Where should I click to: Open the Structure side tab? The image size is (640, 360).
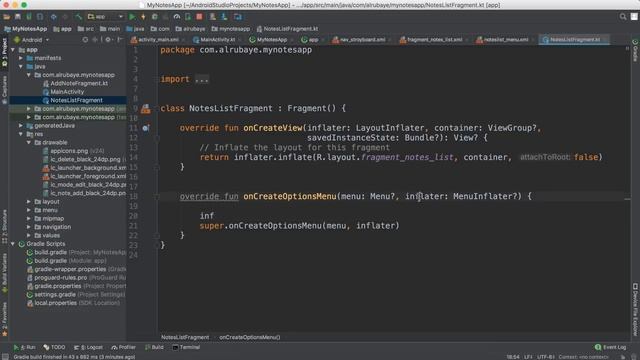pos(4,227)
